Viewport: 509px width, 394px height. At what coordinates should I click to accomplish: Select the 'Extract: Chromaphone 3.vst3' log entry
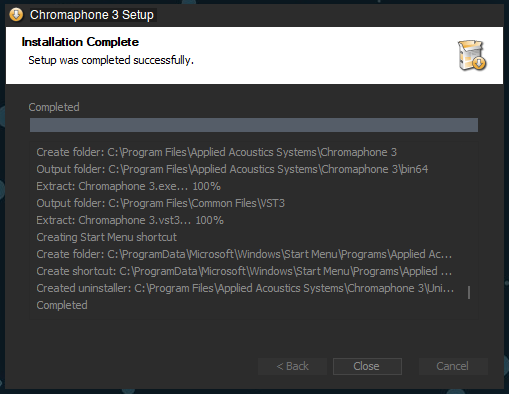130,220
